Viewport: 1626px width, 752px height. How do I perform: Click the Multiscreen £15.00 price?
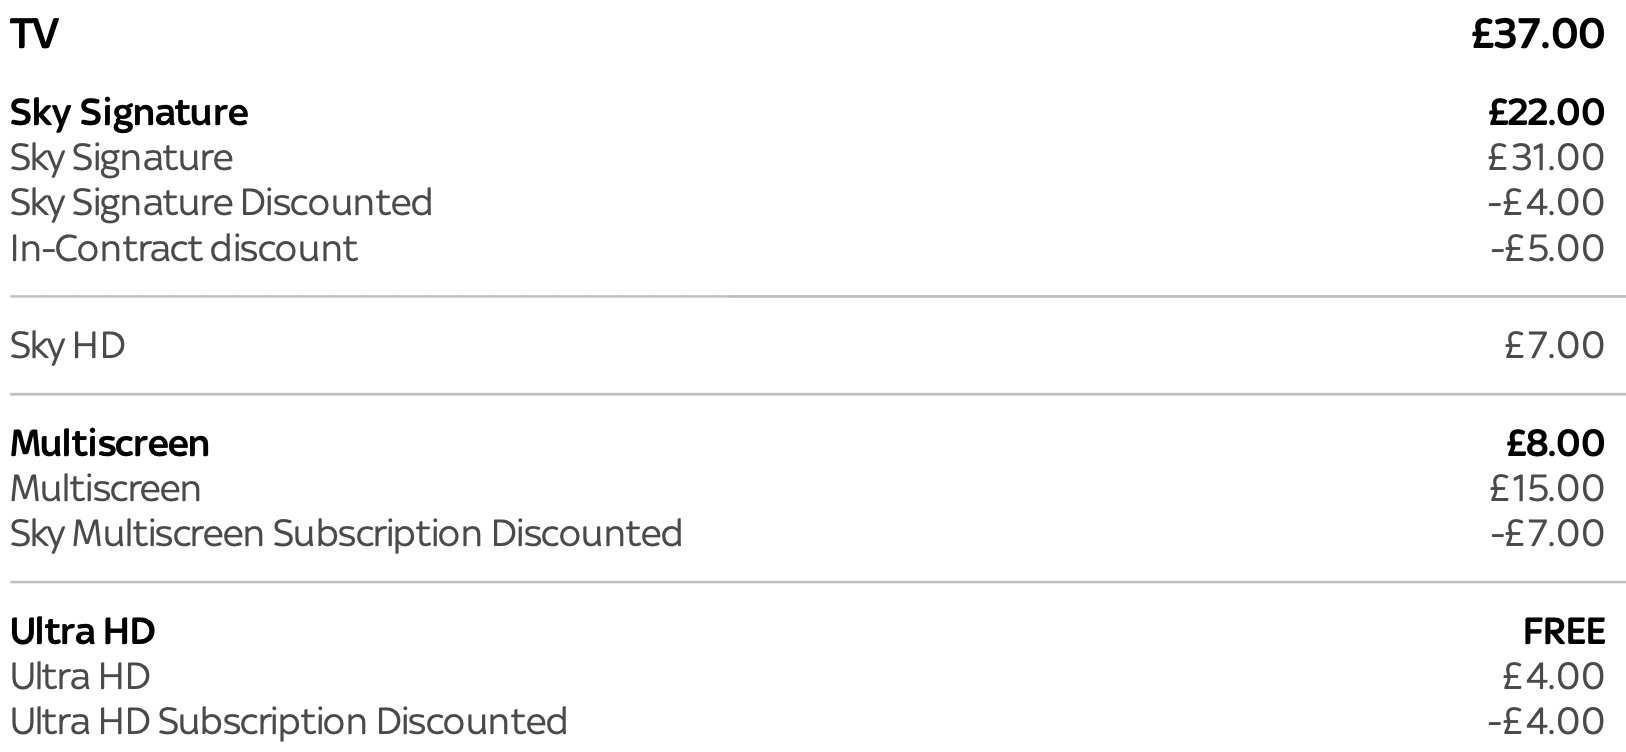click(x=1547, y=488)
